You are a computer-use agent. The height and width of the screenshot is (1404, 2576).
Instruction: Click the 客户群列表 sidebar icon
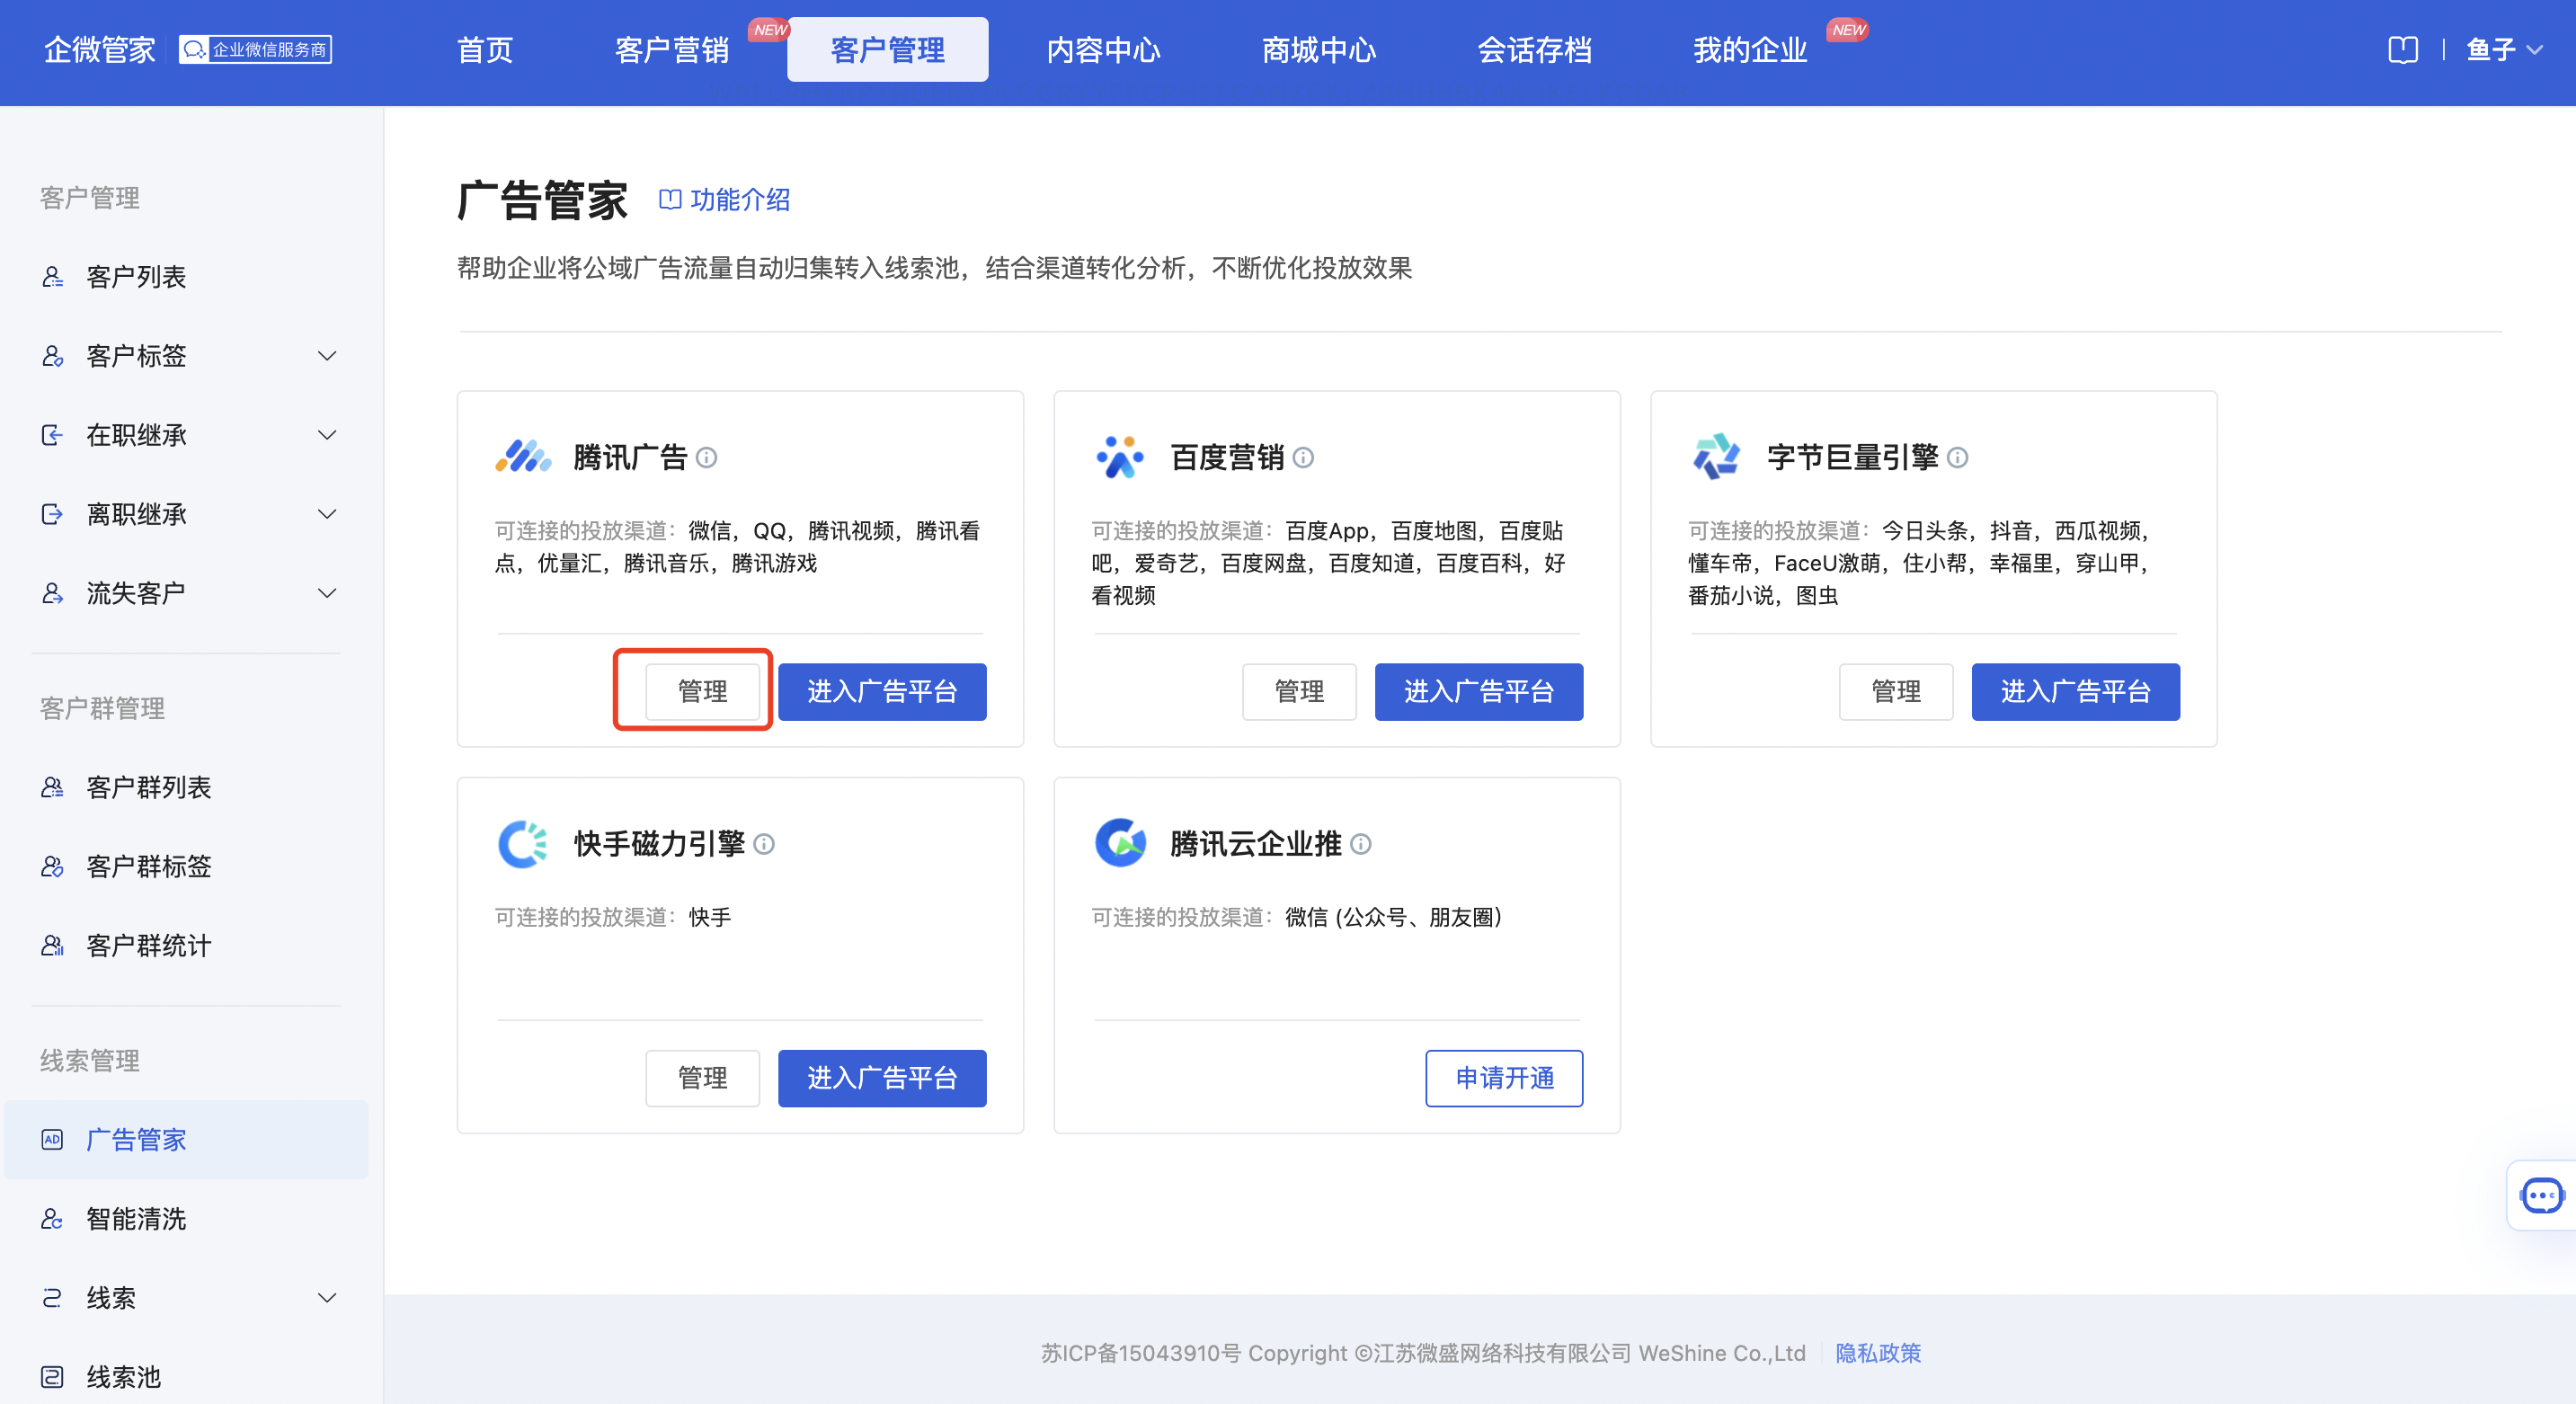pyautogui.click(x=52, y=788)
